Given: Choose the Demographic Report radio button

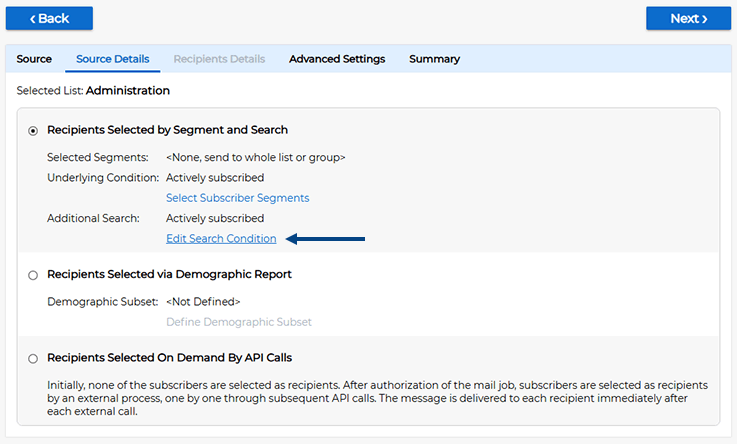Looking at the screenshot, I should (33, 275).
